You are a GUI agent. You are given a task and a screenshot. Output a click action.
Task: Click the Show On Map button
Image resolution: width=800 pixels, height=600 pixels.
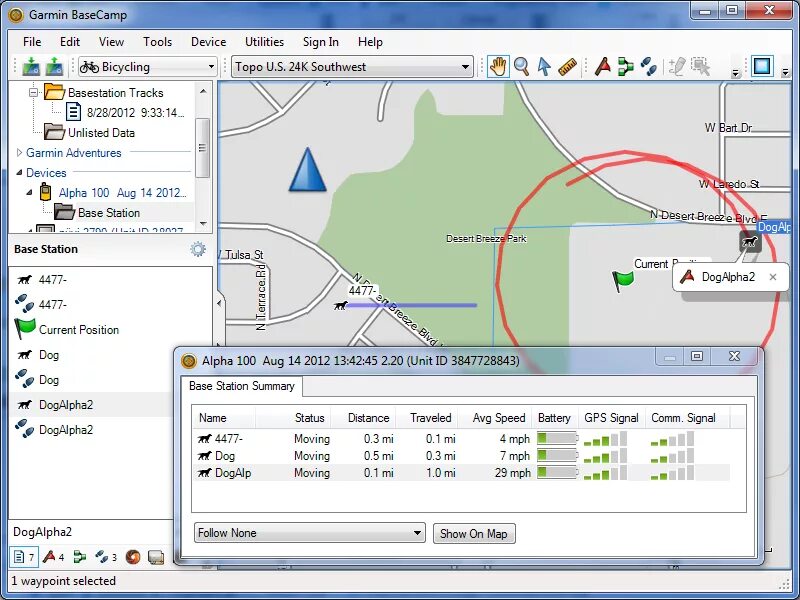(474, 534)
